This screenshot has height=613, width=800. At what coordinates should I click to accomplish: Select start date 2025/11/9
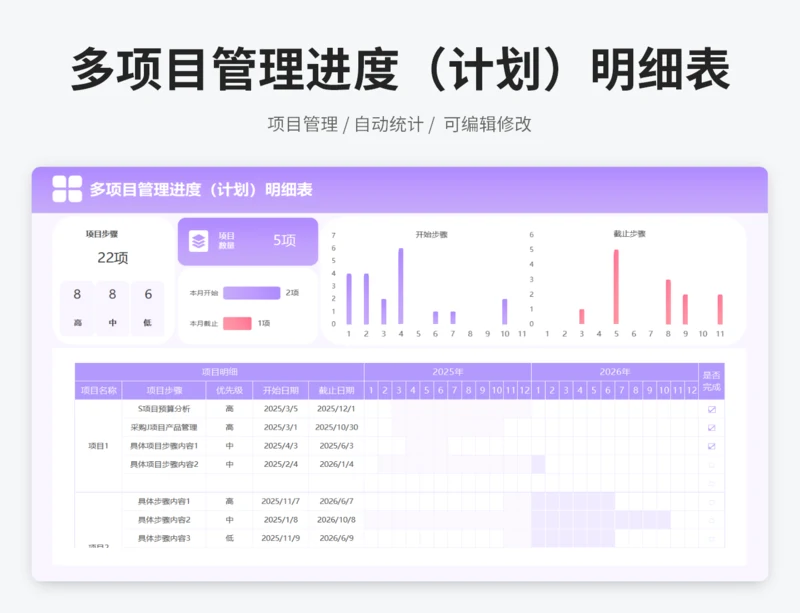[281, 538]
